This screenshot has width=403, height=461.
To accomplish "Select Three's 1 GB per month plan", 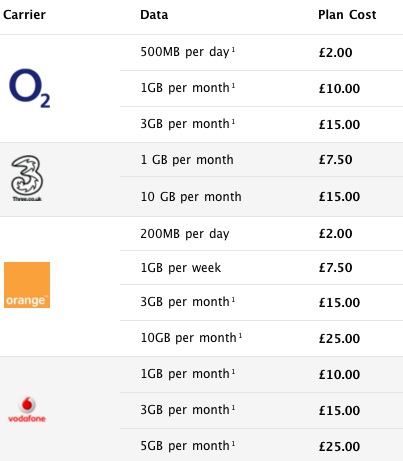I will click(x=261, y=160).
